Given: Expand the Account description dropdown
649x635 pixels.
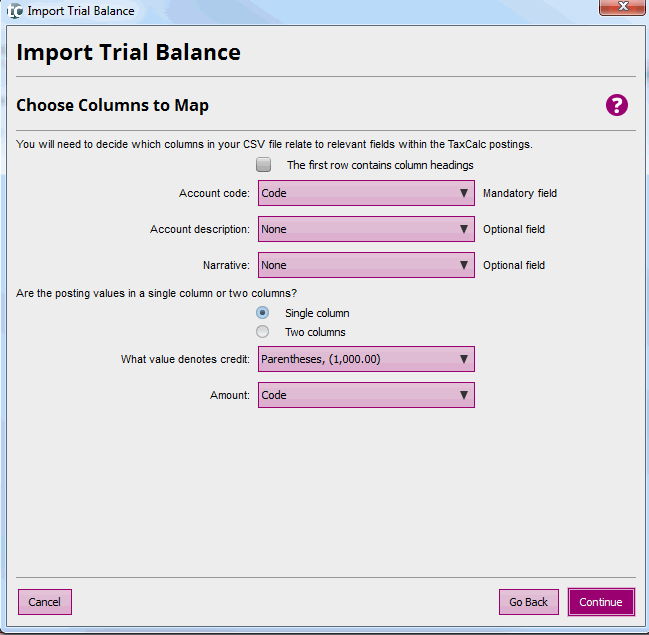Looking at the screenshot, I should click(366, 230).
